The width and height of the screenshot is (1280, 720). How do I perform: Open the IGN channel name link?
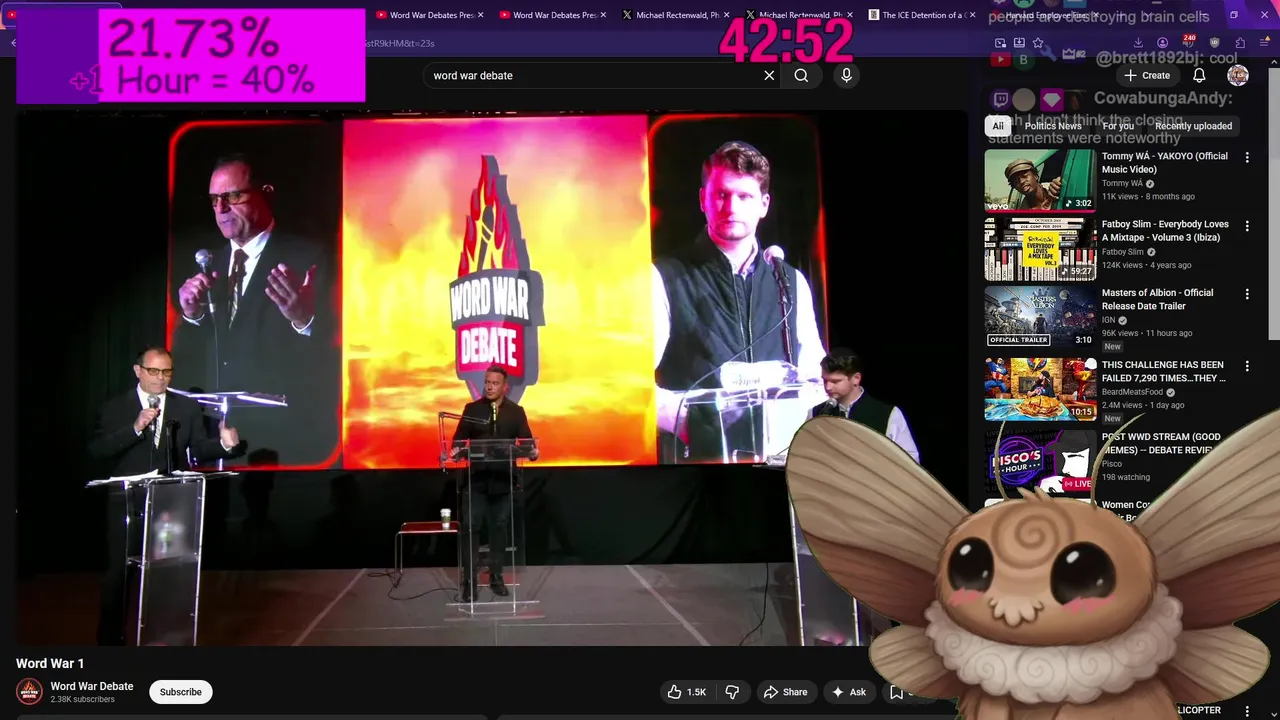1108,320
